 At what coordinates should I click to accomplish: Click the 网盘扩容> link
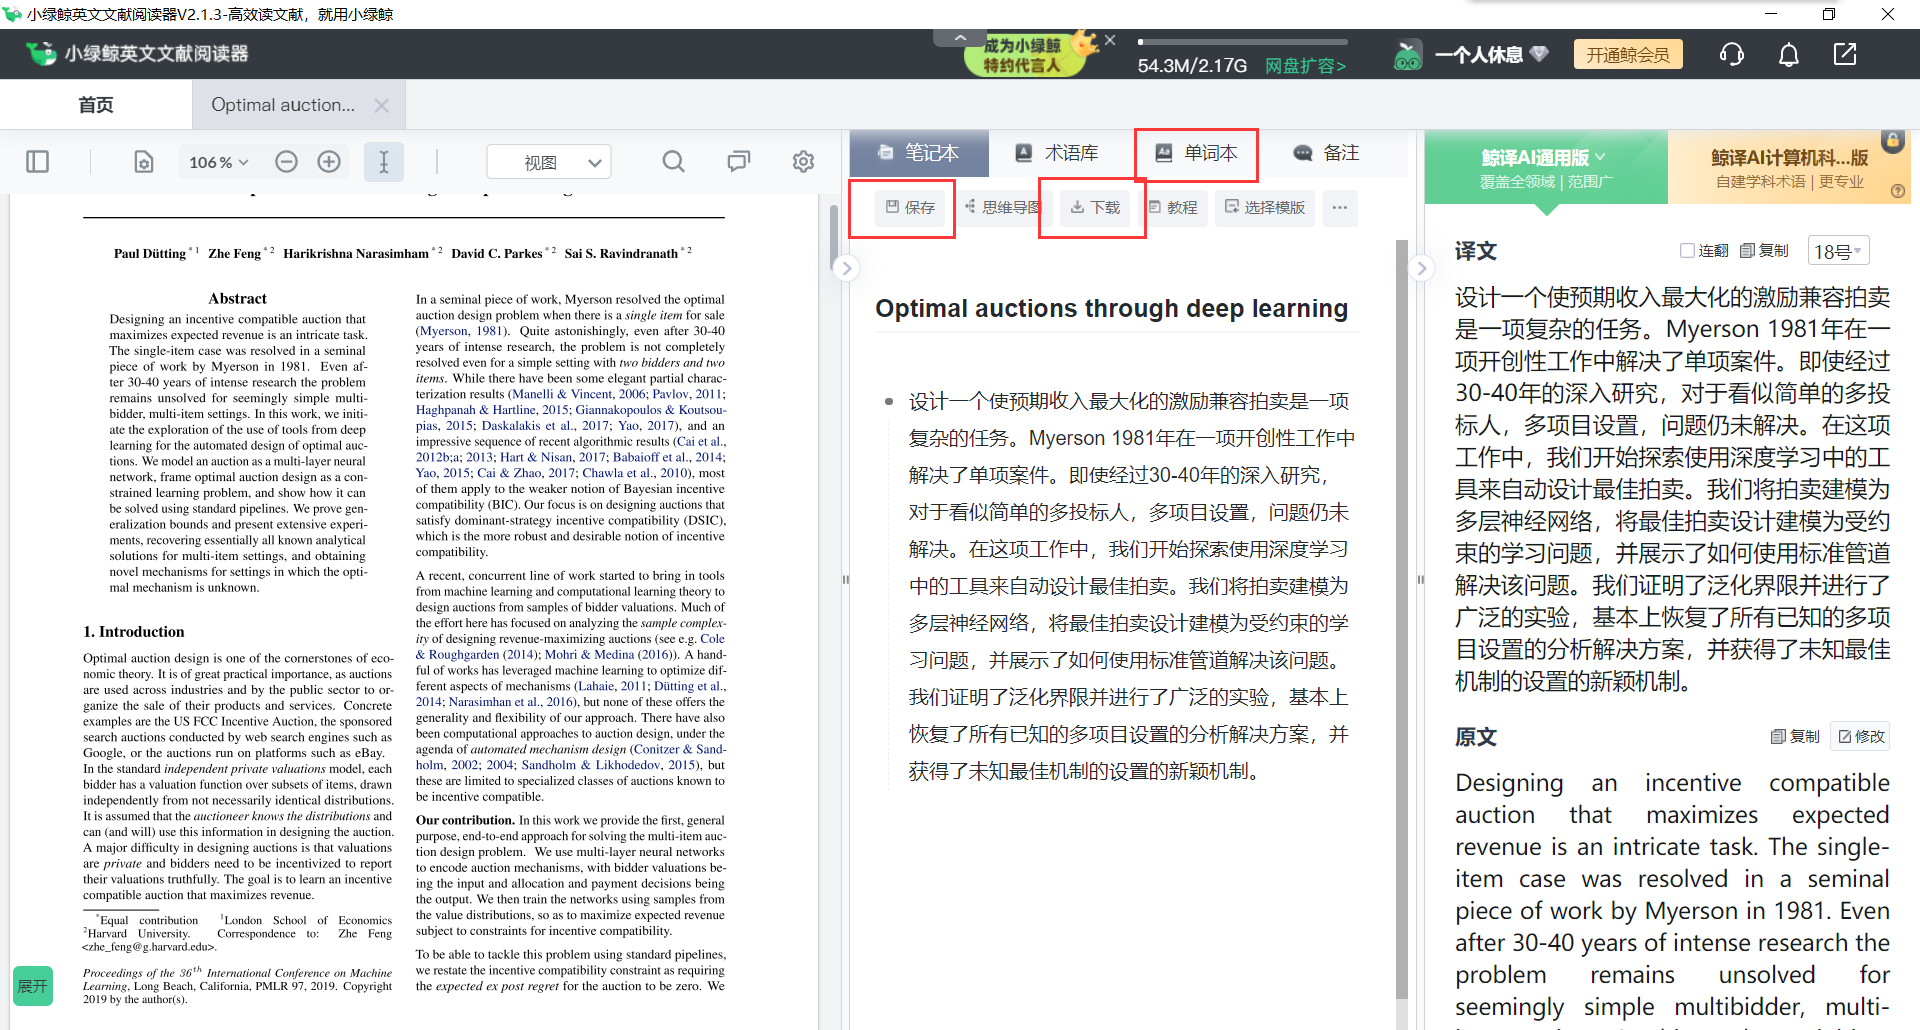[1305, 66]
